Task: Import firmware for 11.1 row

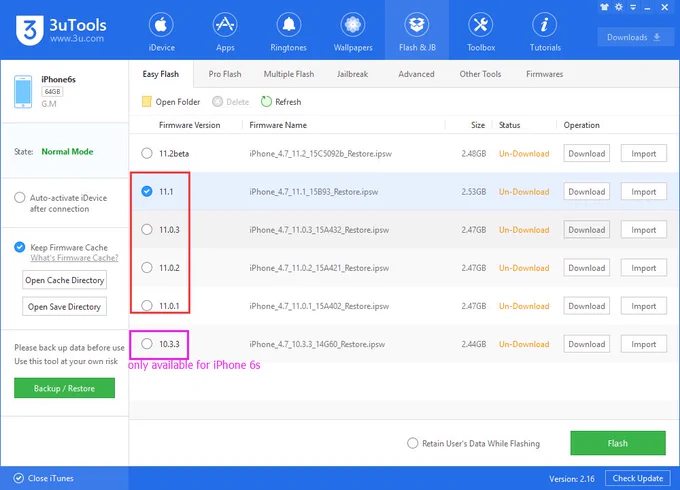Action: pyautogui.click(x=644, y=191)
